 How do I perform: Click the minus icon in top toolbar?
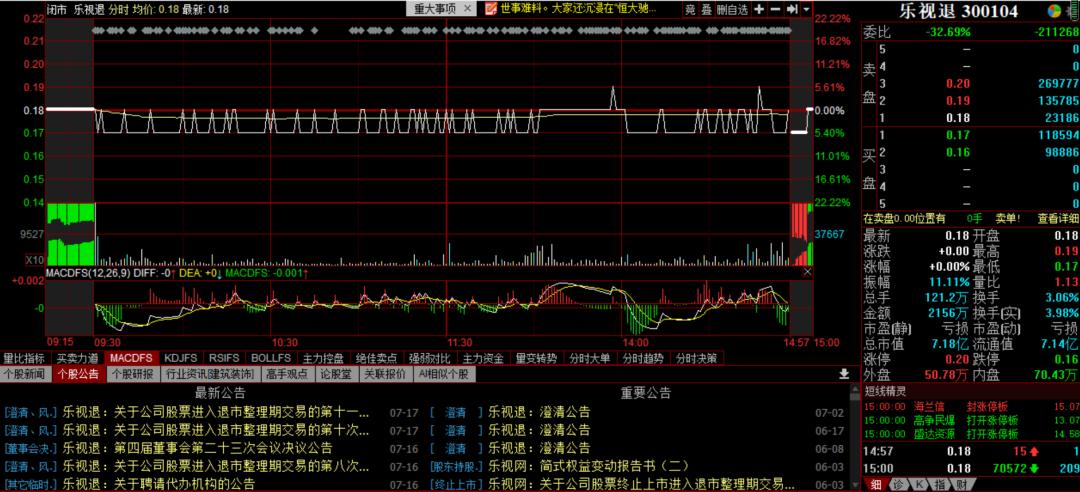pos(776,9)
